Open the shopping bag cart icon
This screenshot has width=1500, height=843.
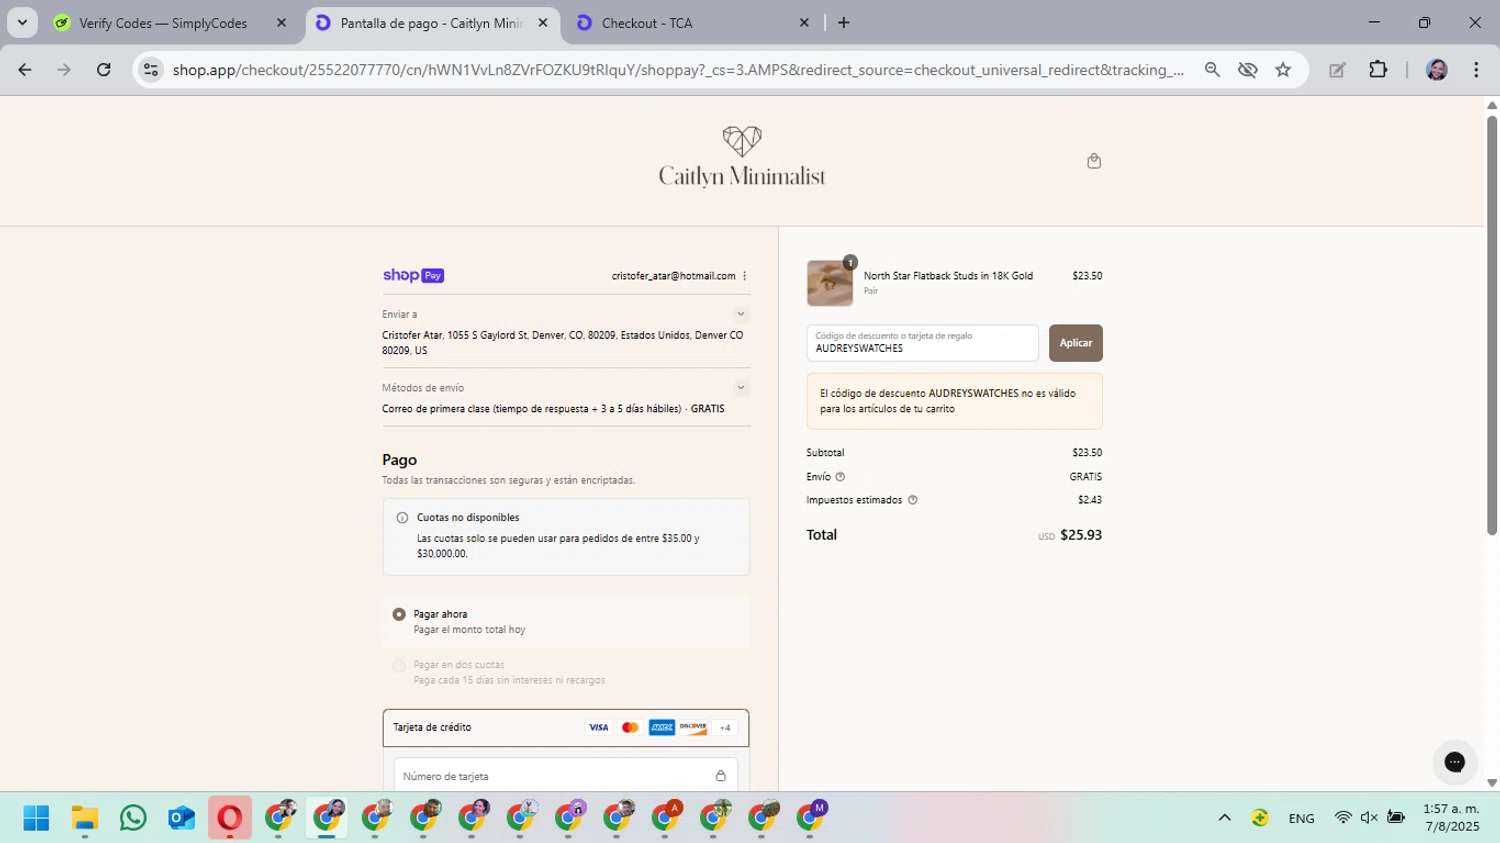coord(1094,161)
